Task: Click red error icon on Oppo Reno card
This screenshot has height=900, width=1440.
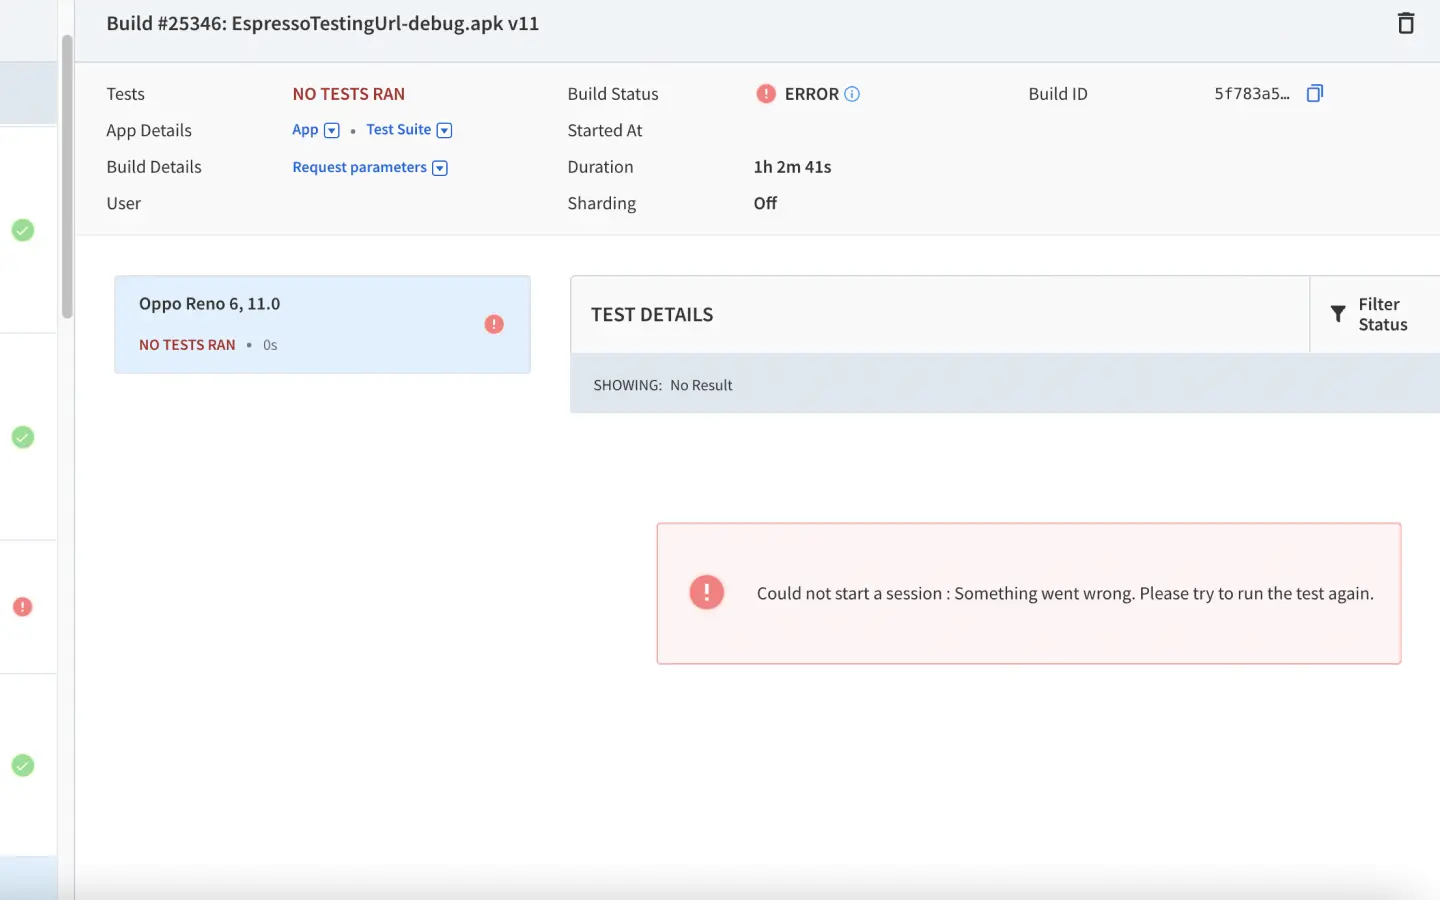Action: (x=494, y=324)
